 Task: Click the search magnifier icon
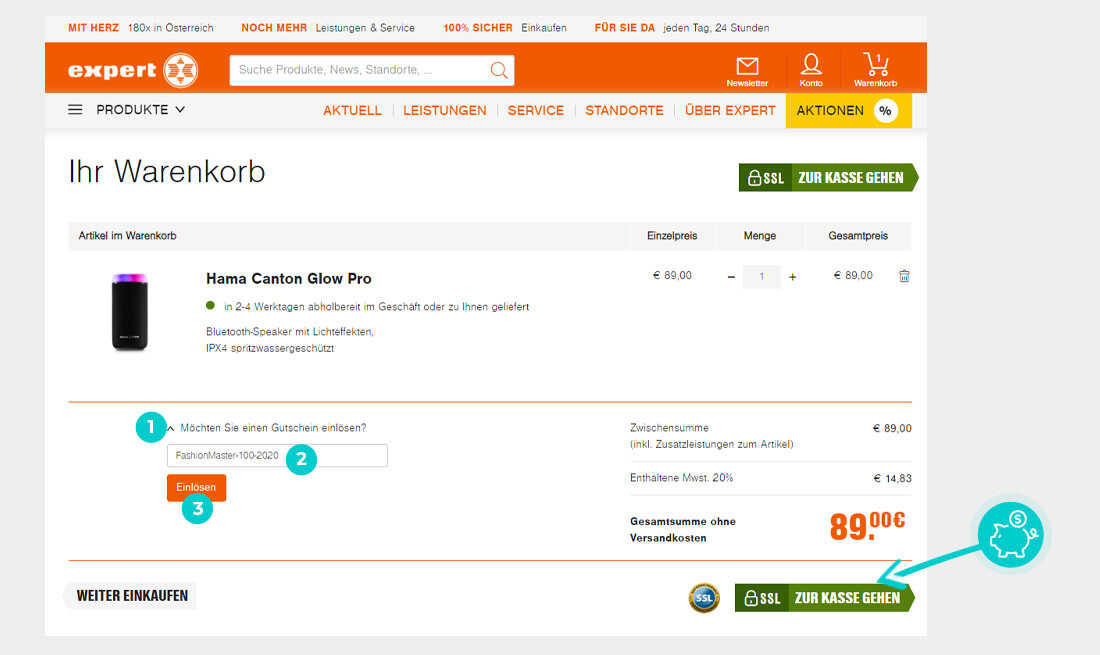[499, 70]
